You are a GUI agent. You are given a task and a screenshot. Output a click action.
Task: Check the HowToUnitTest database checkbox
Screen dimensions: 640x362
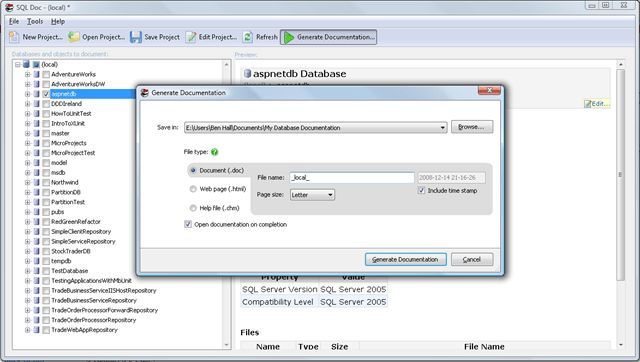pyautogui.click(x=46, y=113)
